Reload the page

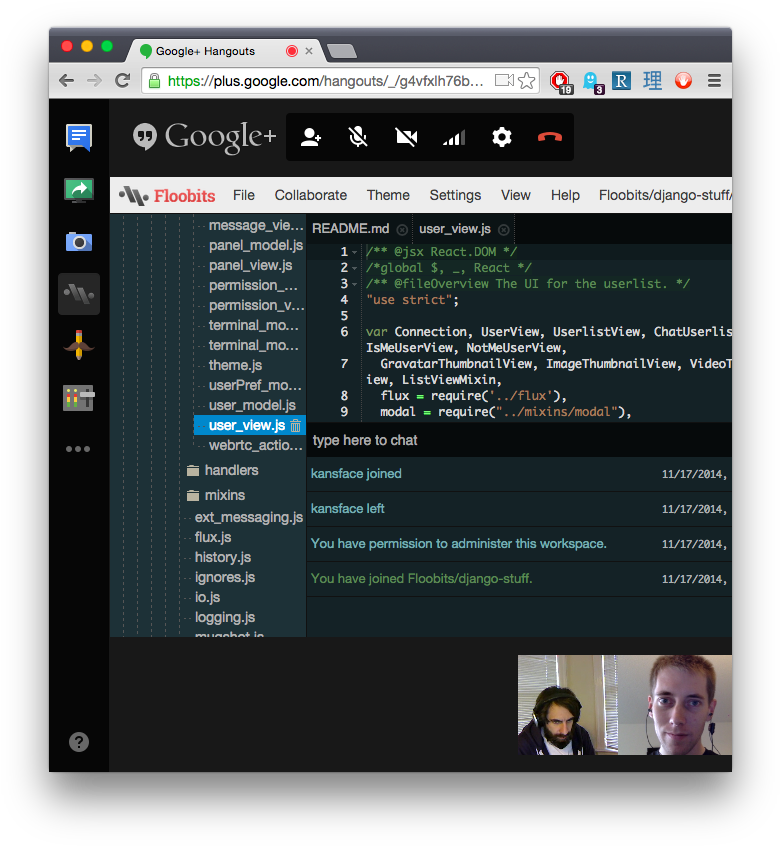click(123, 80)
